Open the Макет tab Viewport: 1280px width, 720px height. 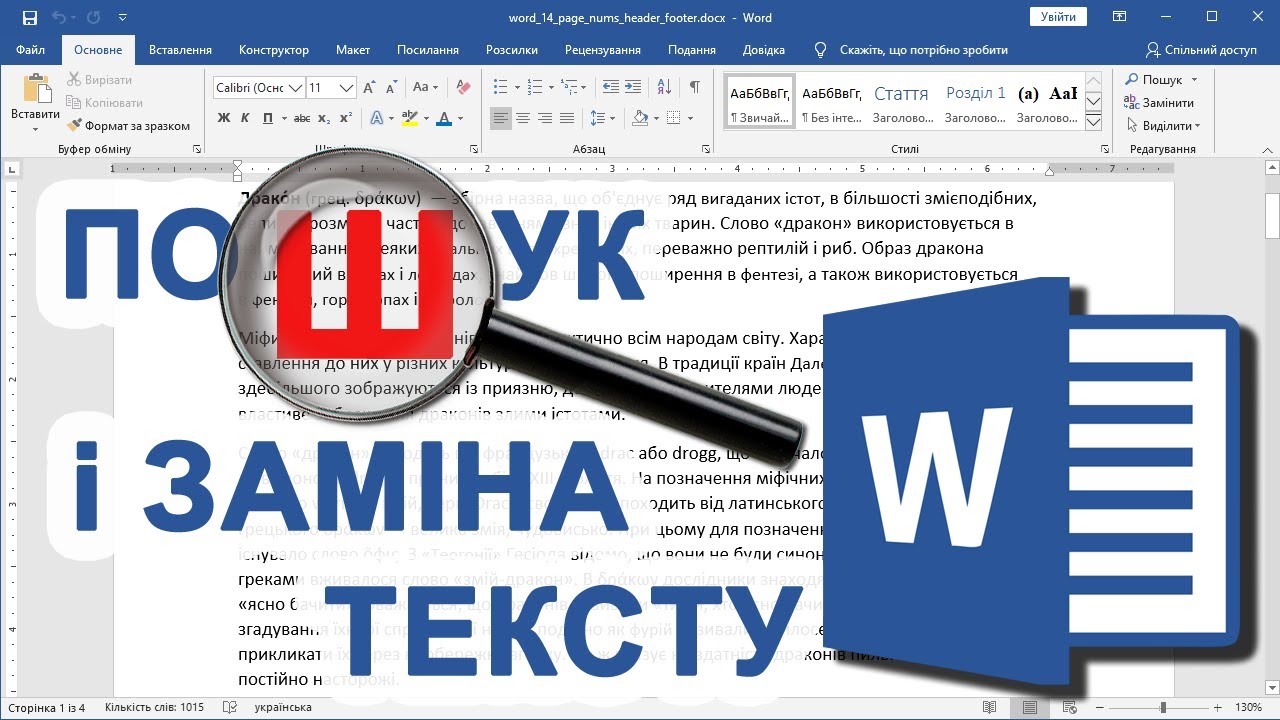click(x=353, y=50)
